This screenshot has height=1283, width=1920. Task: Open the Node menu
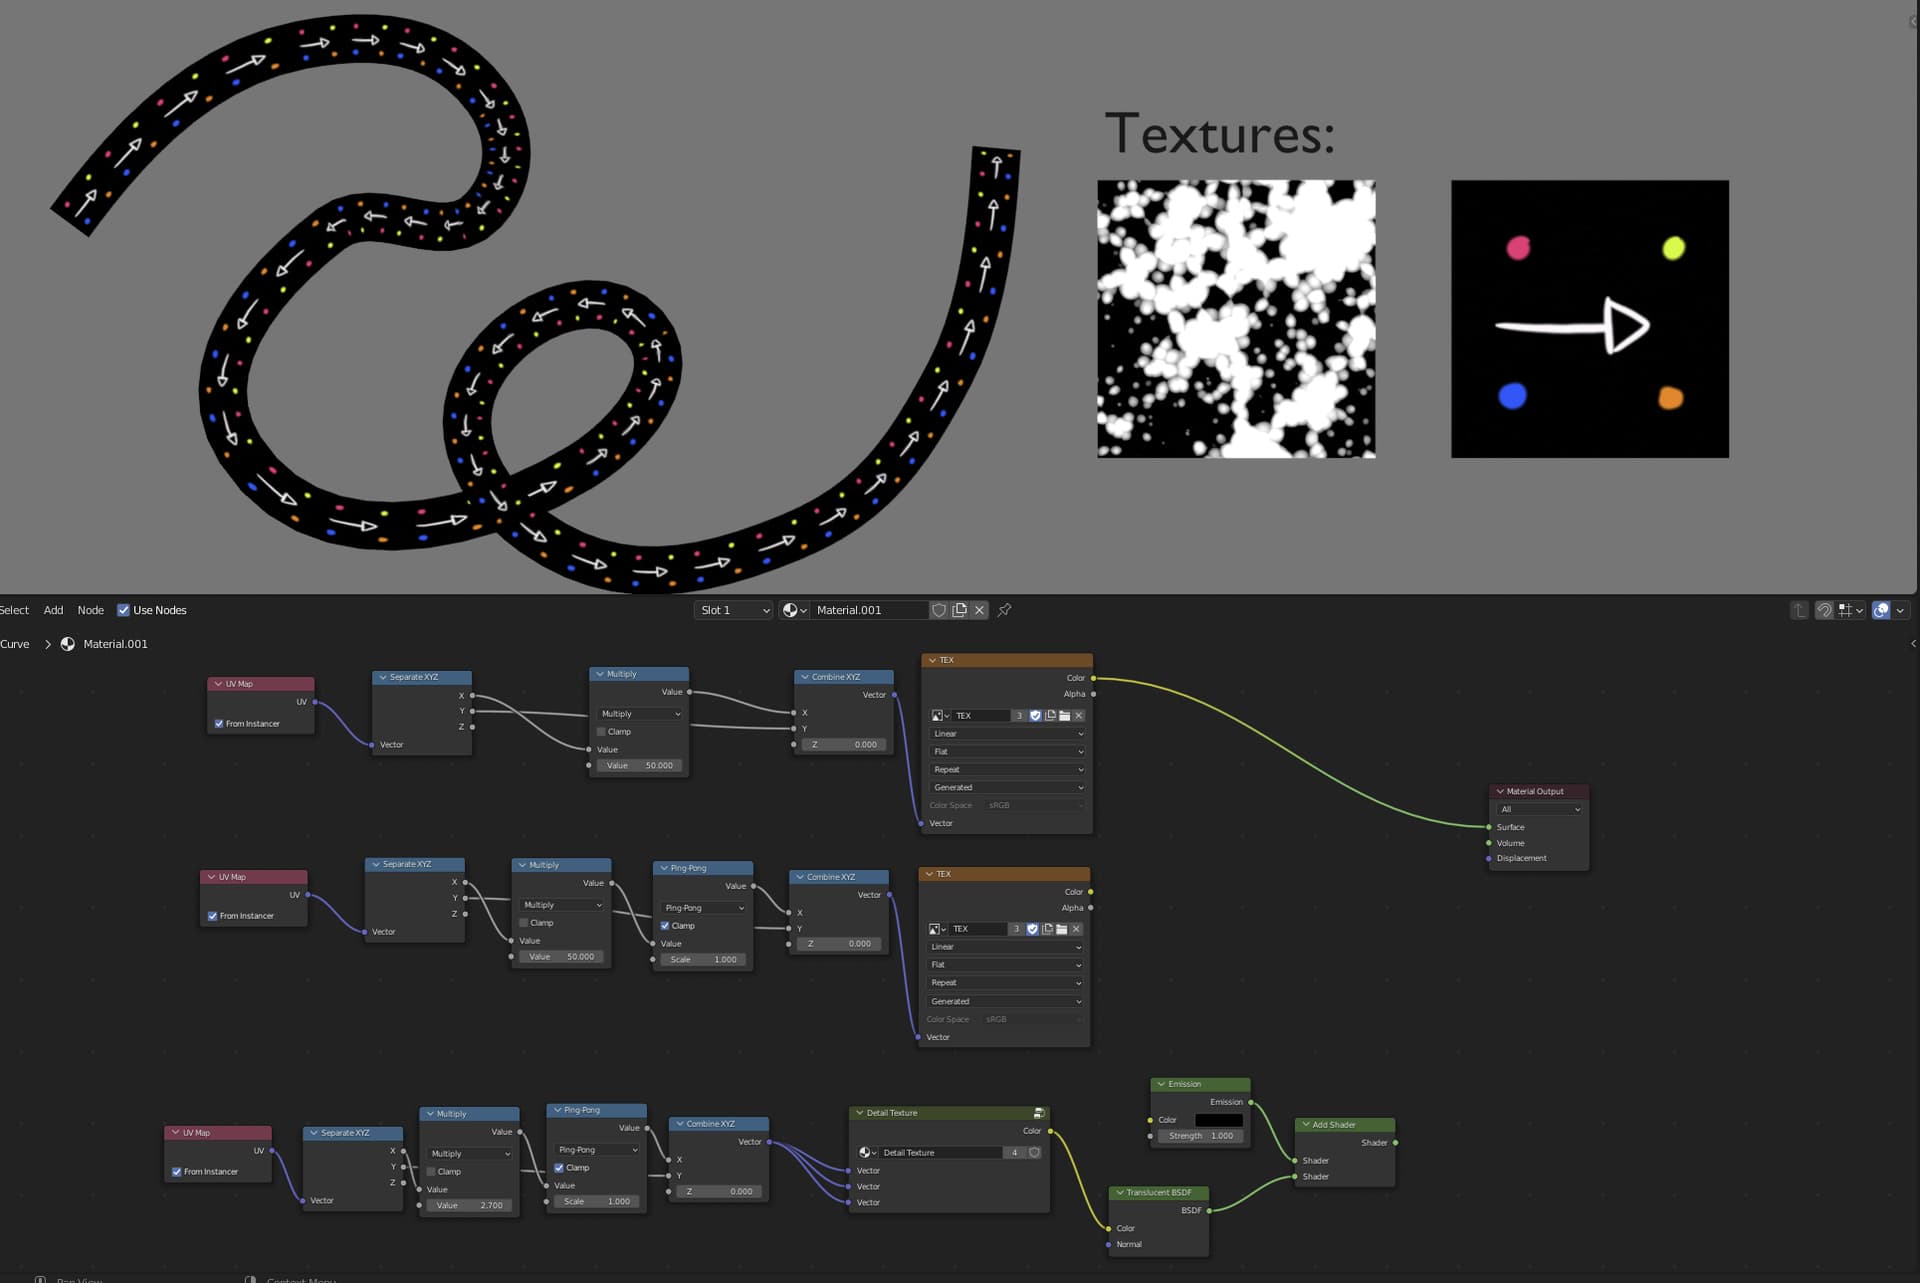pyautogui.click(x=90, y=610)
